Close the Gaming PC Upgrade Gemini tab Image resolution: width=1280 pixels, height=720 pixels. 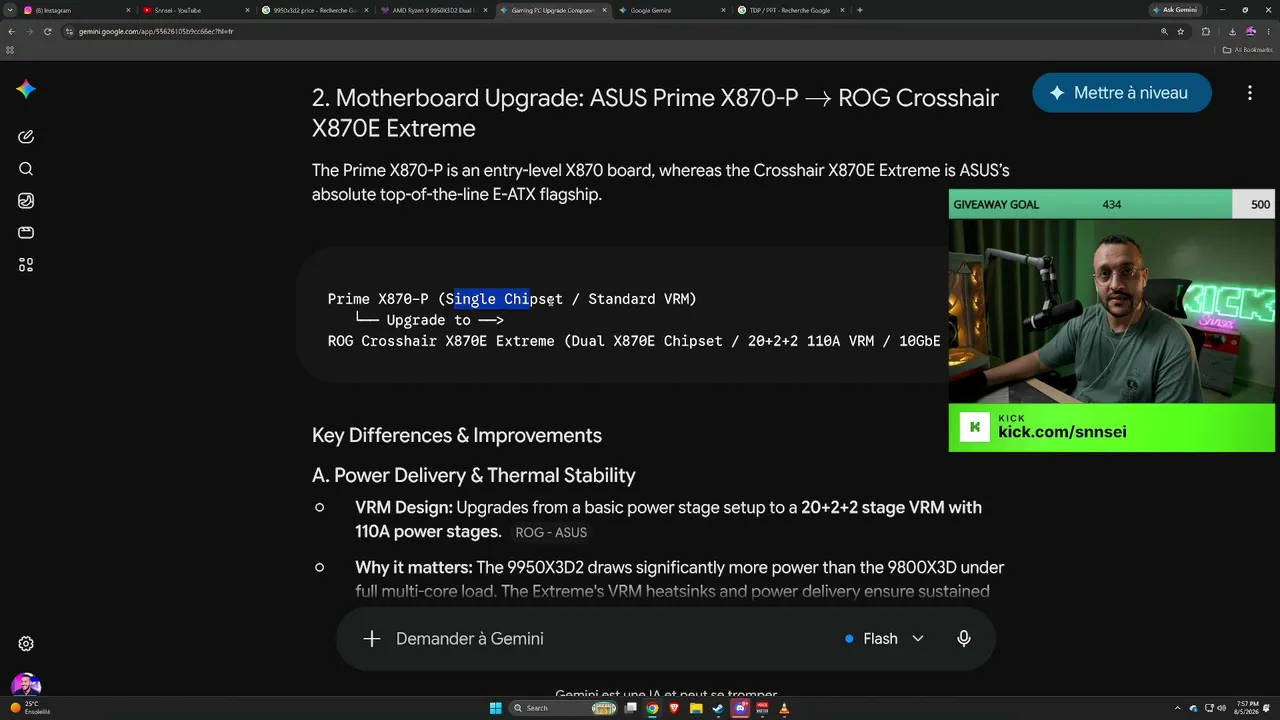point(604,10)
